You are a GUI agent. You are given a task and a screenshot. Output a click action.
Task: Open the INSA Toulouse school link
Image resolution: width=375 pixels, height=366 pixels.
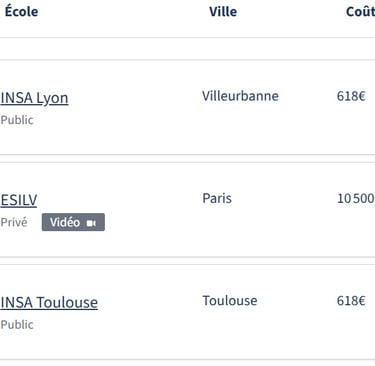49,302
